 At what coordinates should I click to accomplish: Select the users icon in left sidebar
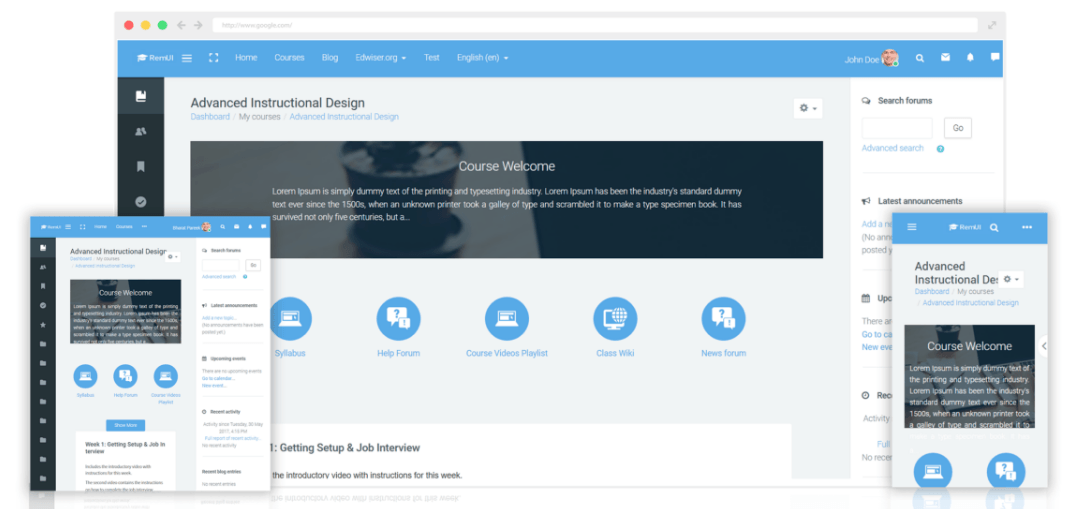pos(141,132)
